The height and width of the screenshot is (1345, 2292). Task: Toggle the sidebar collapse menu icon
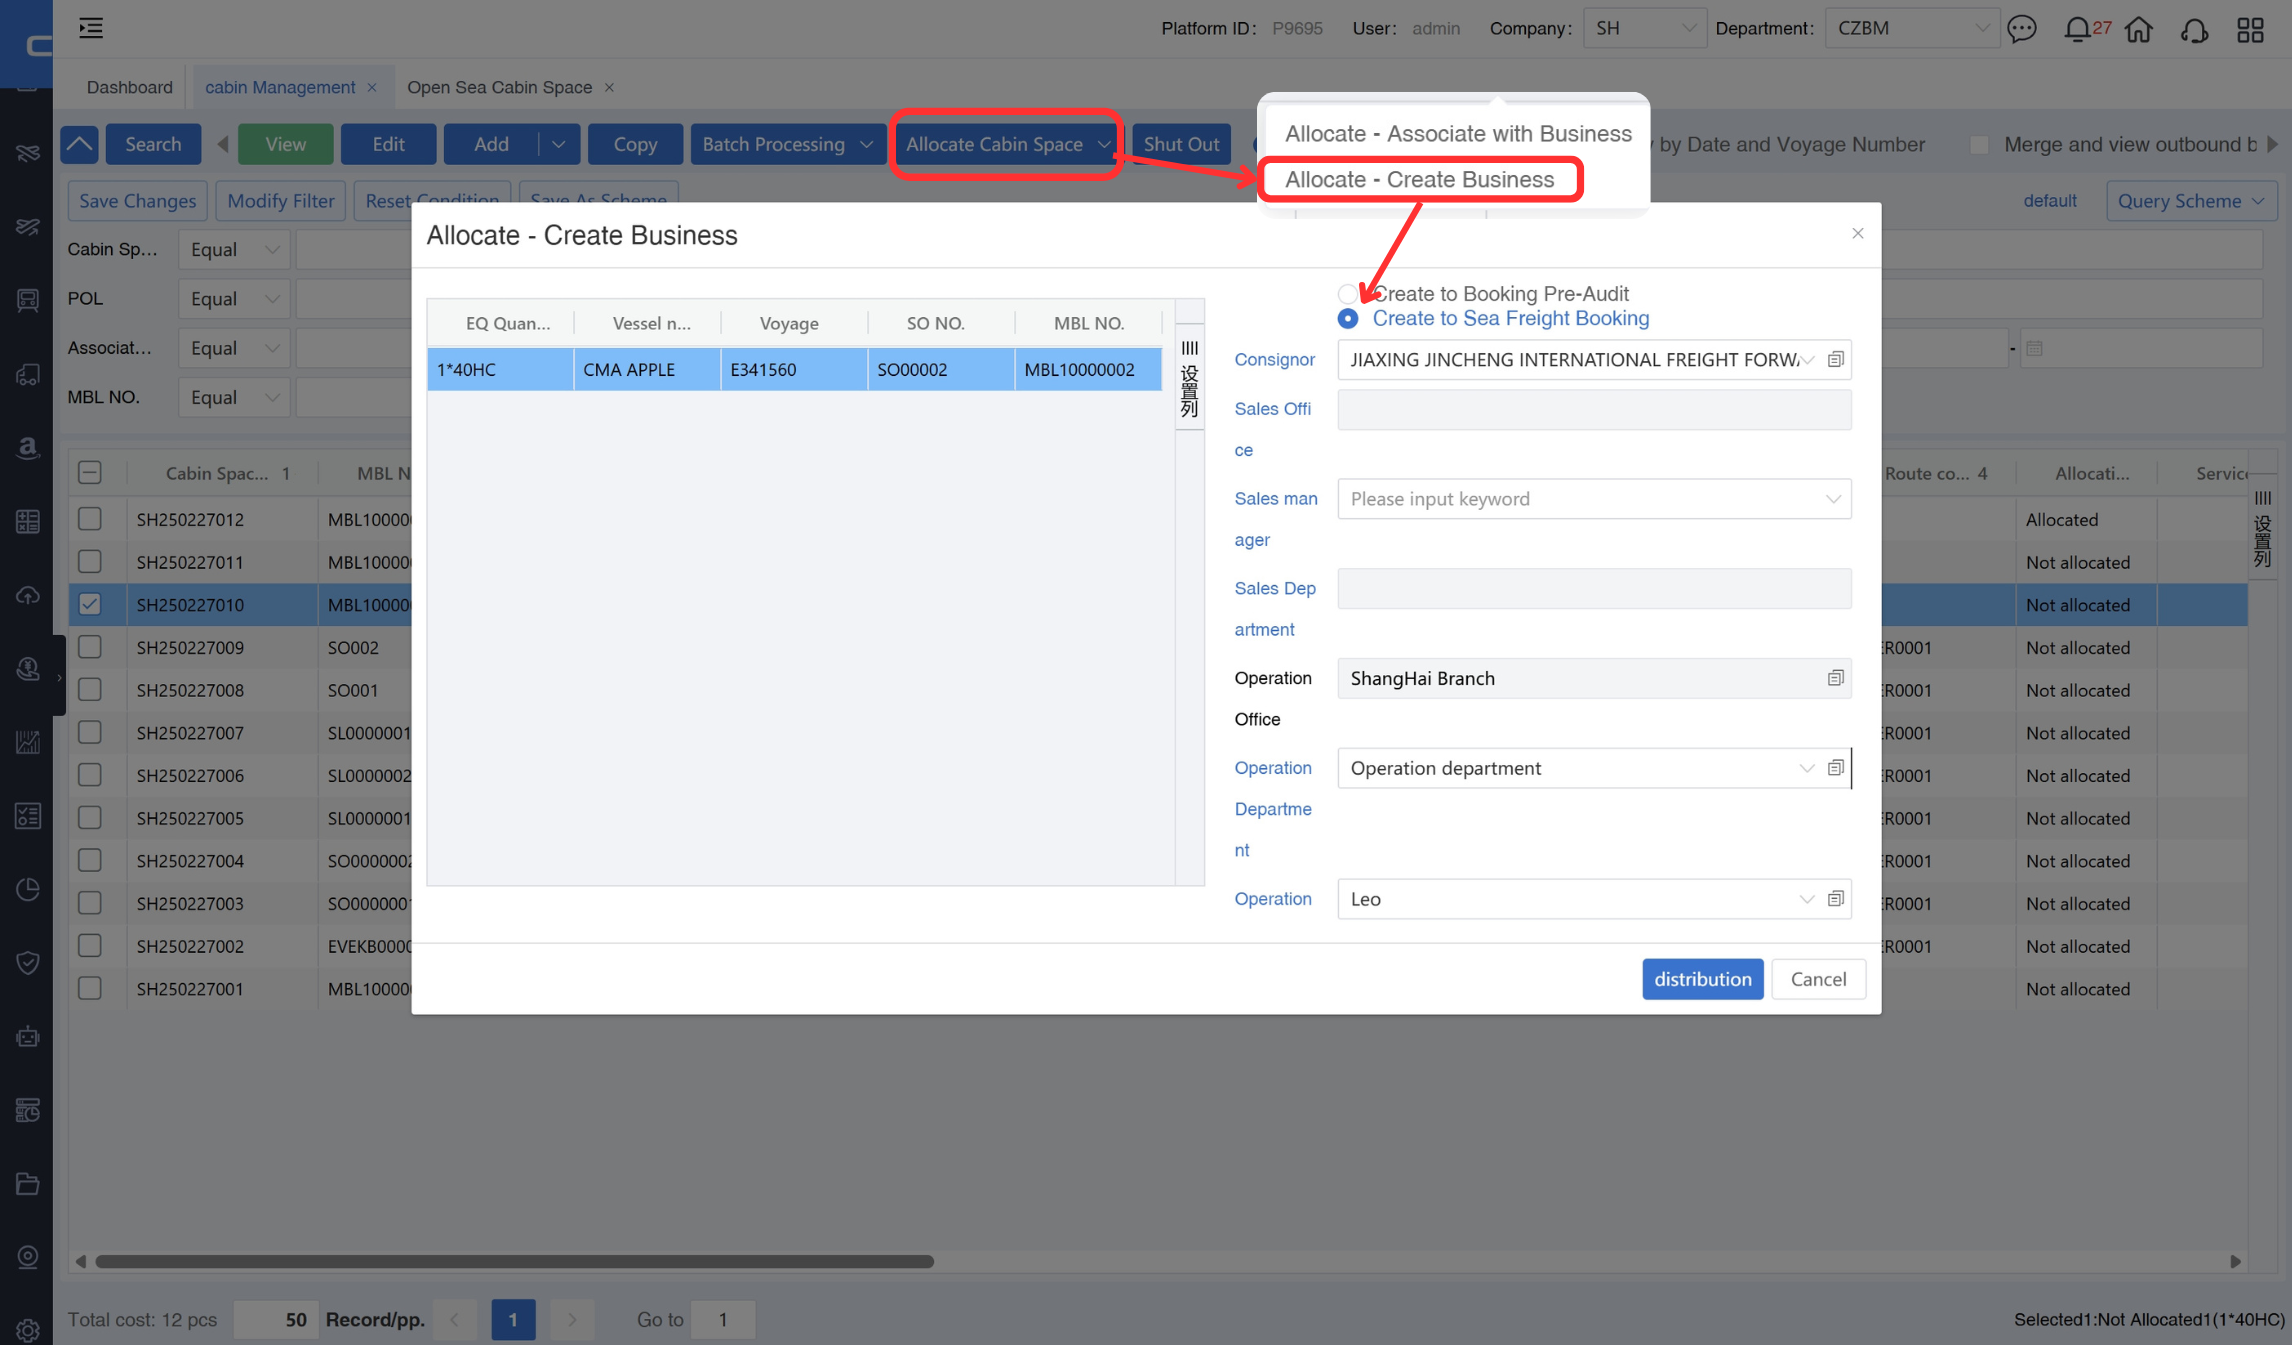pos(91,28)
